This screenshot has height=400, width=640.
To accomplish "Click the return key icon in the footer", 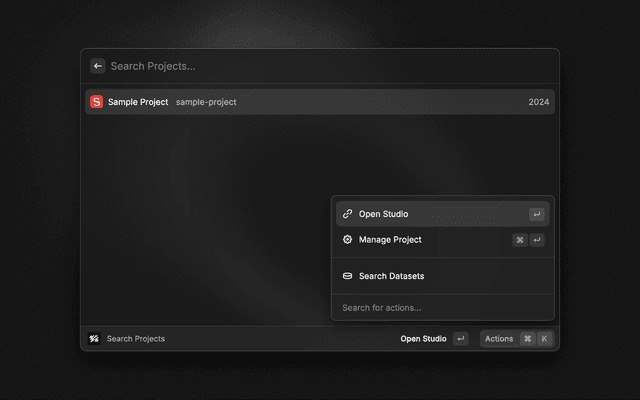I will coord(460,339).
